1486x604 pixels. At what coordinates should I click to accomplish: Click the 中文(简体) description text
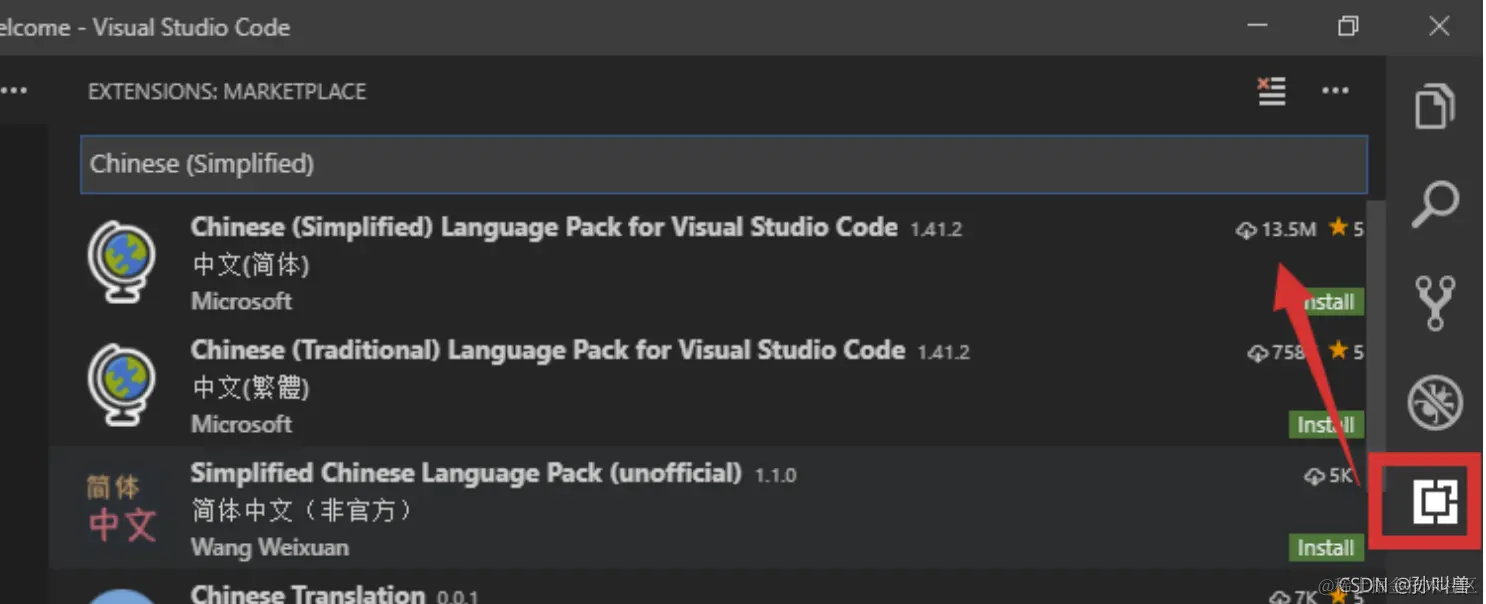coord(251,265)
